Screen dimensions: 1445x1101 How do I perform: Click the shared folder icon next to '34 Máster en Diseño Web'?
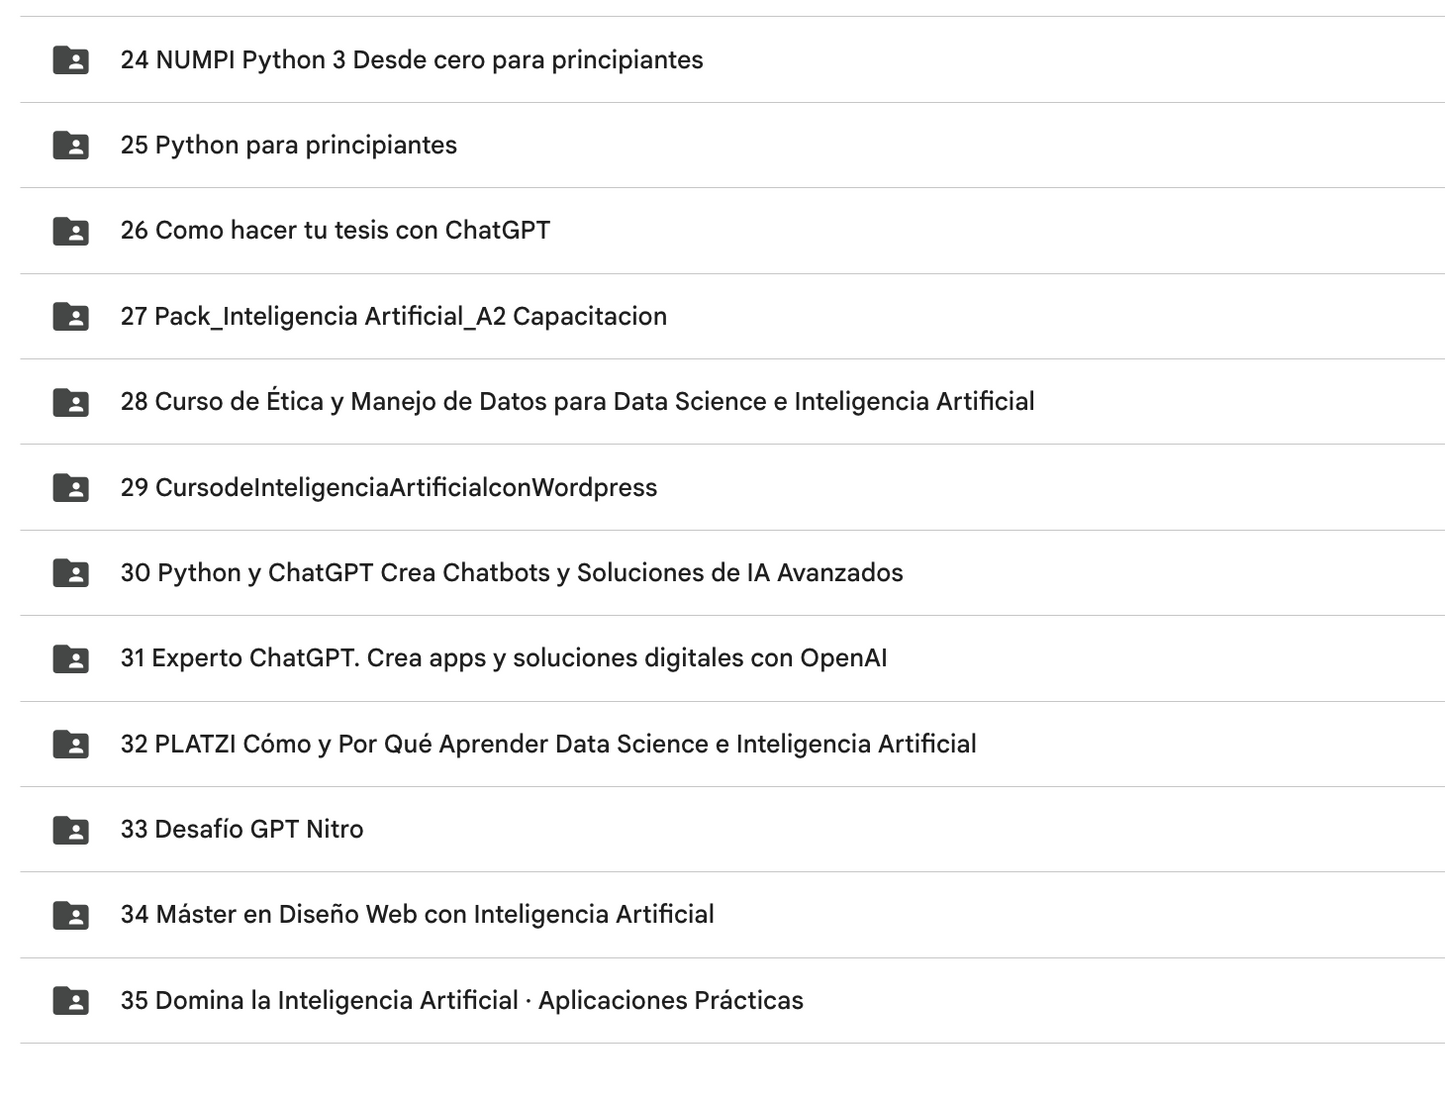[x=70, y=915]
